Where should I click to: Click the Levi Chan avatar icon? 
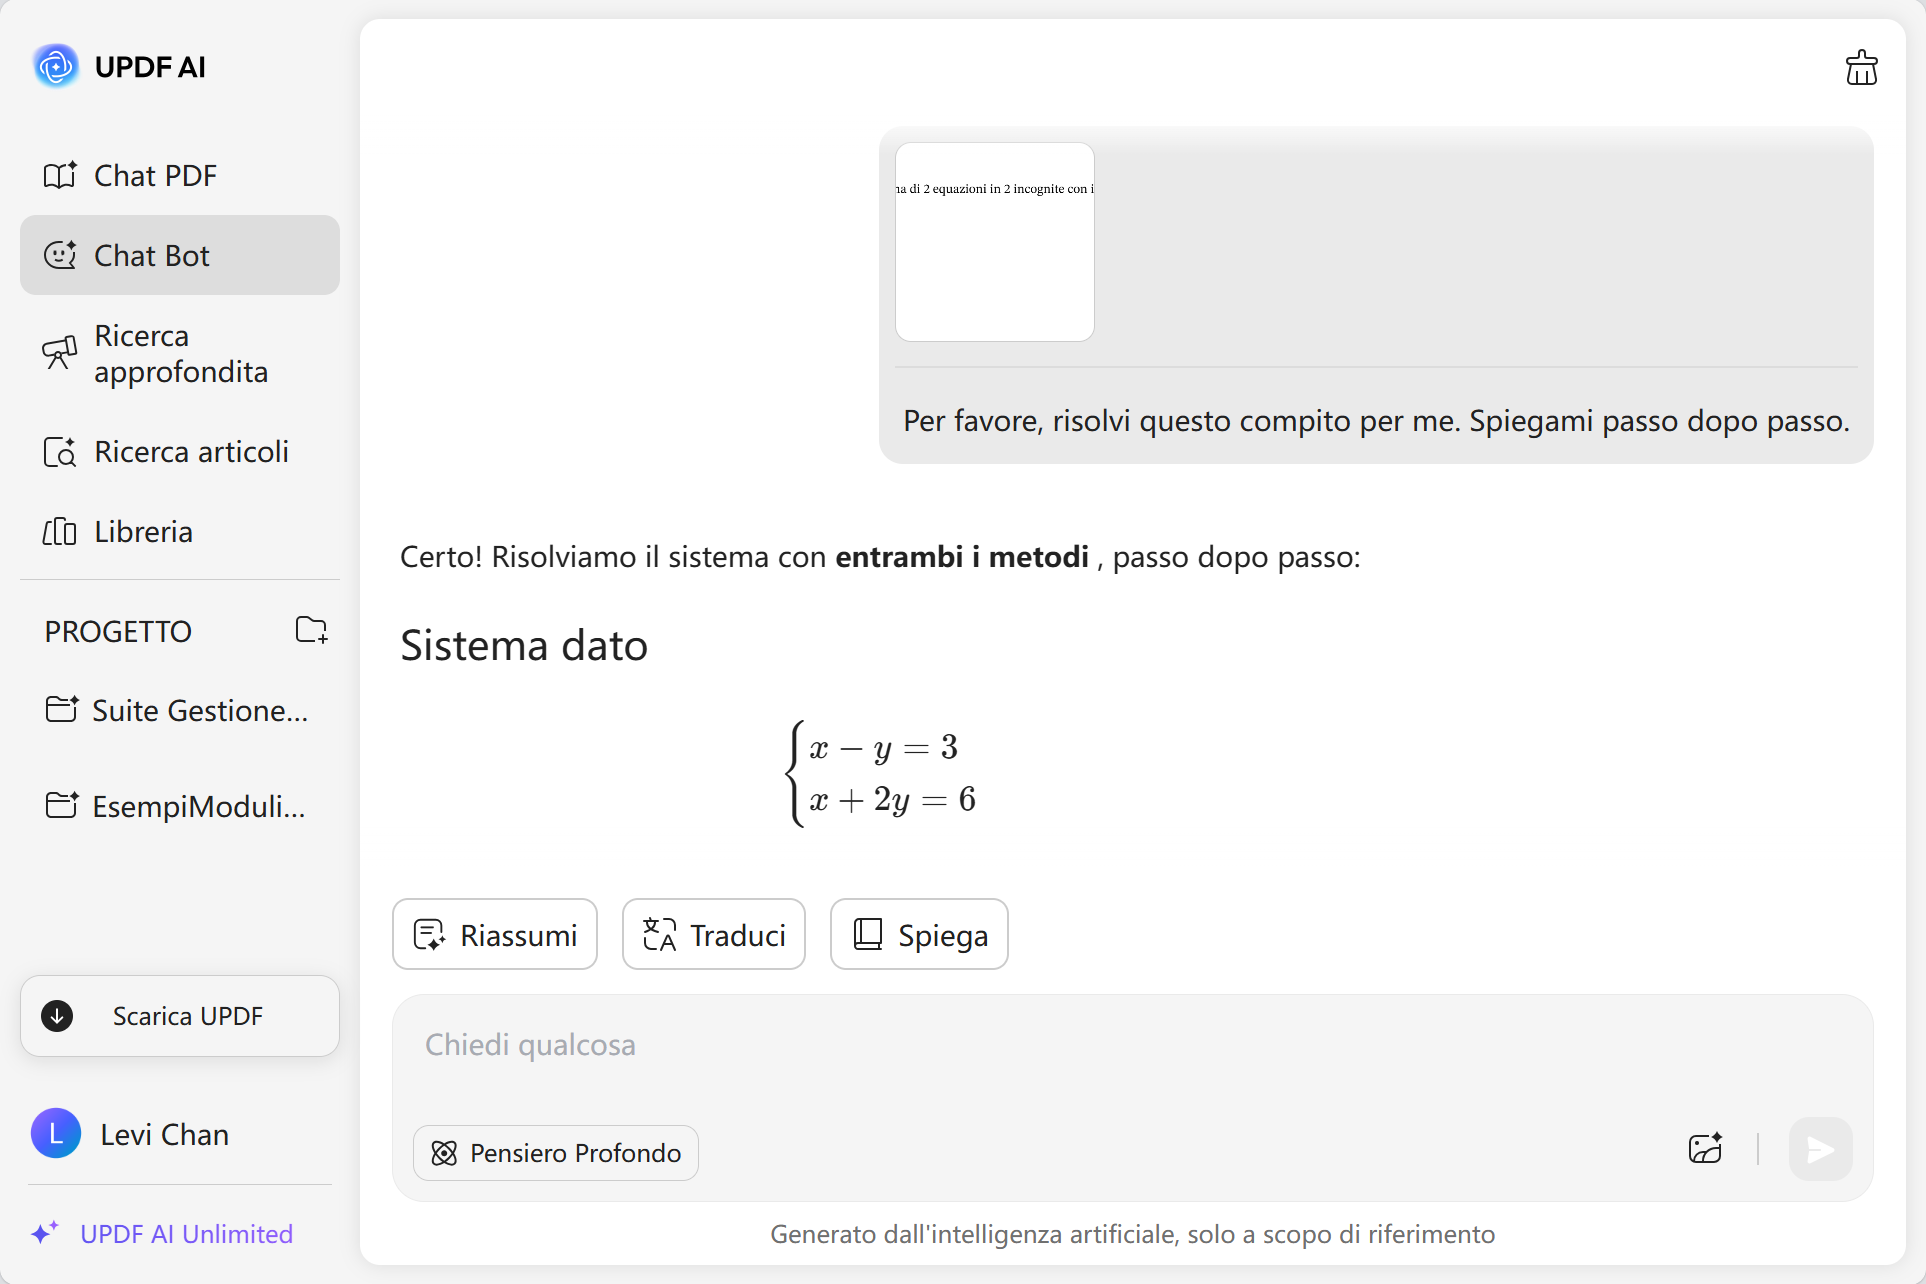click(56, 1134)
